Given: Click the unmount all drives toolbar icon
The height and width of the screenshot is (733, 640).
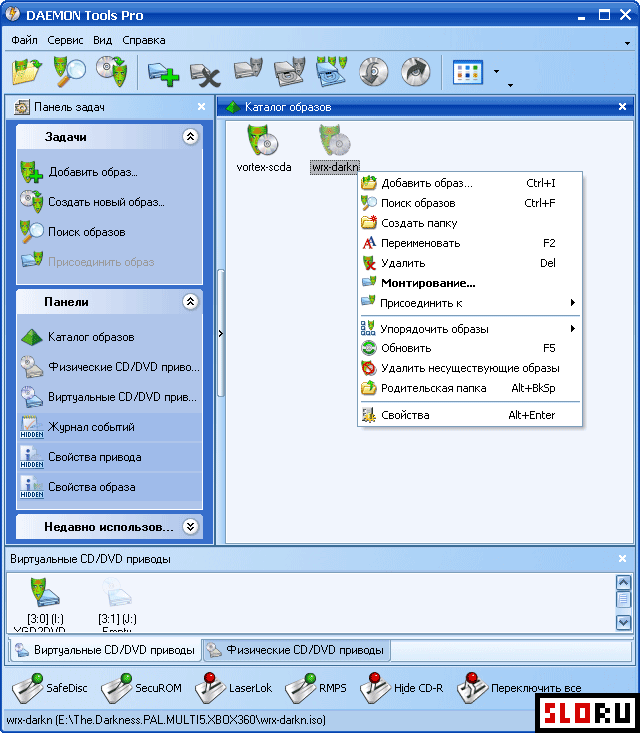Looking at the screenshot, I should coord(331,71).
